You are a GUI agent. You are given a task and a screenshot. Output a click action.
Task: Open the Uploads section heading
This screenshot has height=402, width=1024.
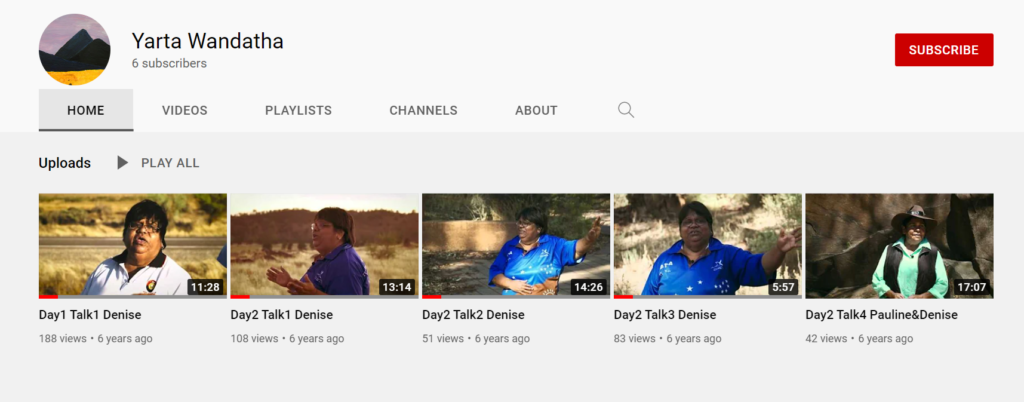[x=65, y=163]
